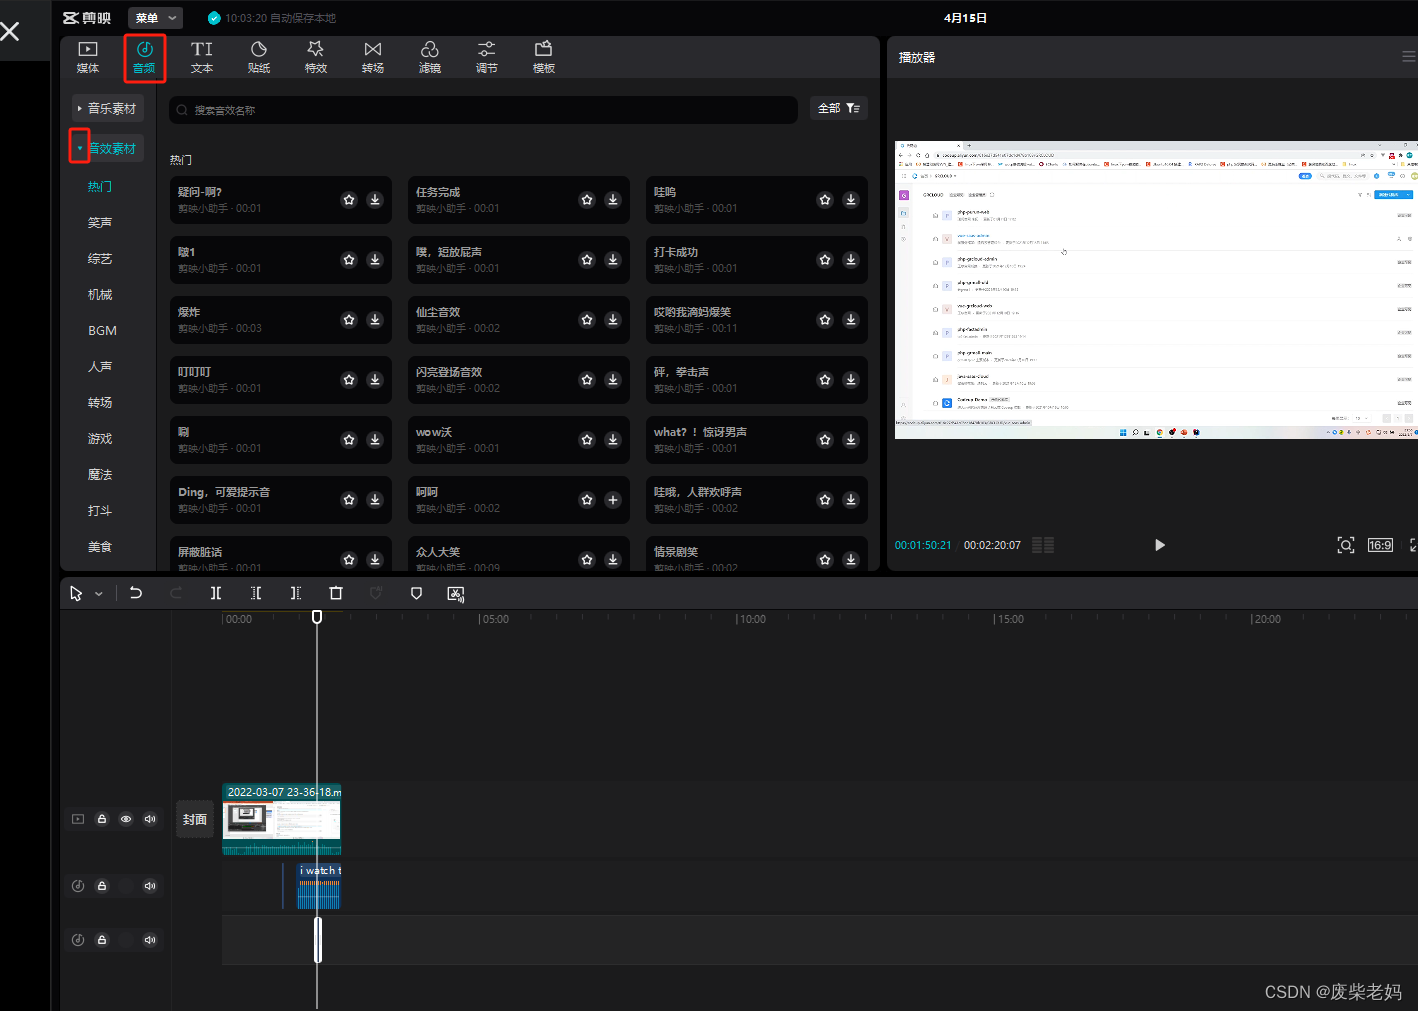Select the 魔法 magic category

point(100,475)
